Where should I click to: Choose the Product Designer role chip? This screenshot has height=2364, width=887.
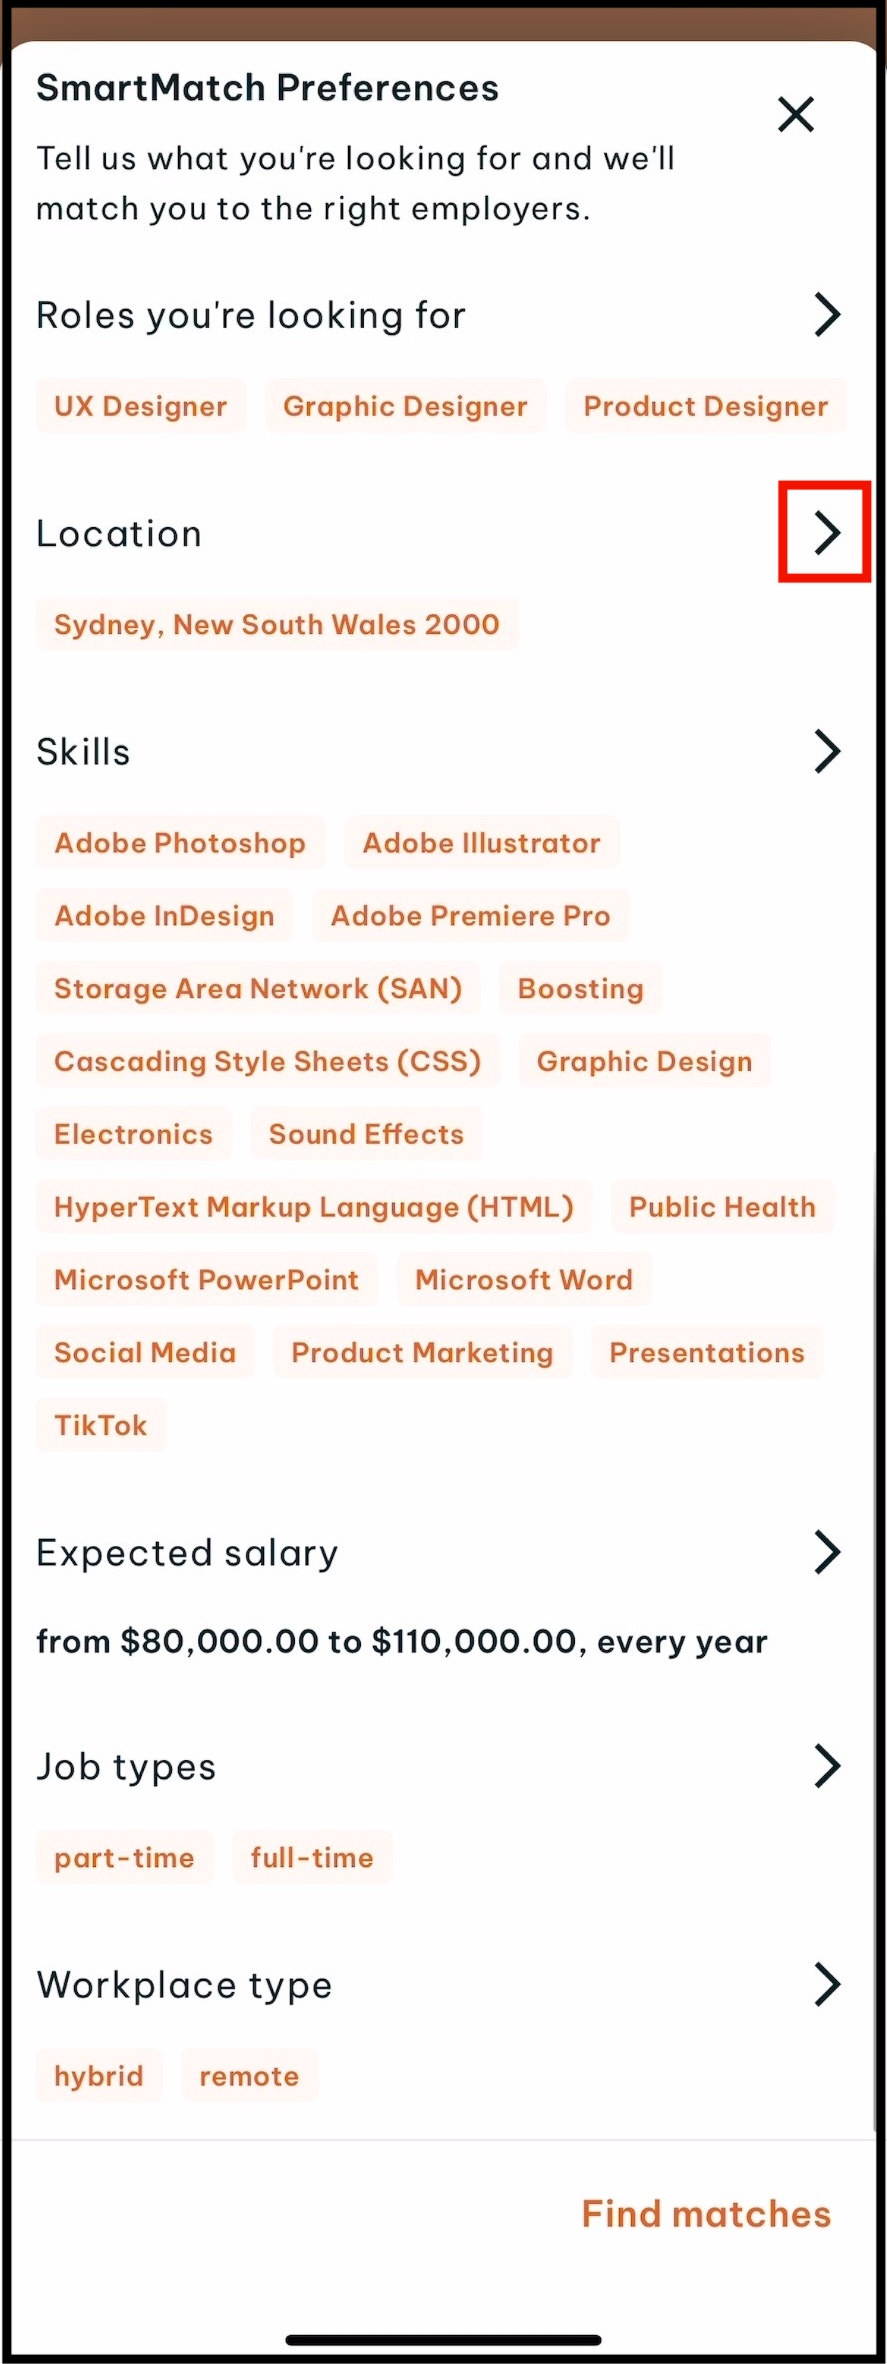tap(705, 406)
